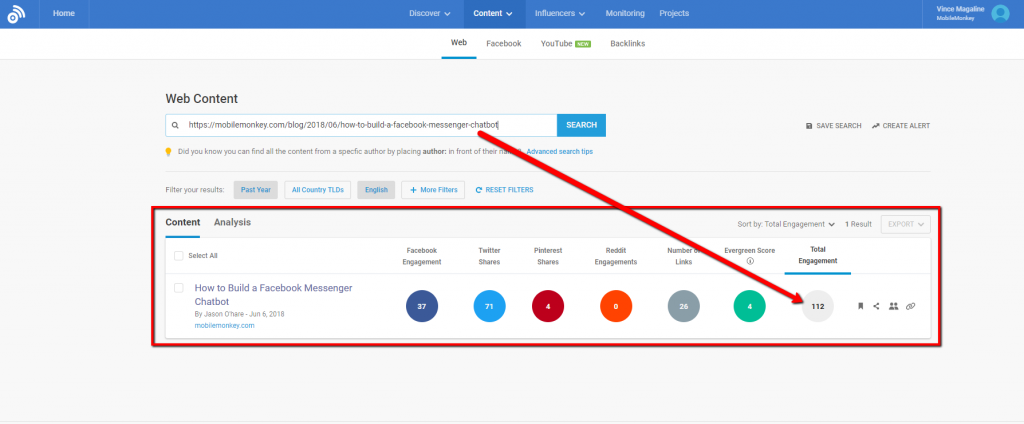
Task: View sharers icon for the article
Action: pyautogui.click(x=893, y=306)
